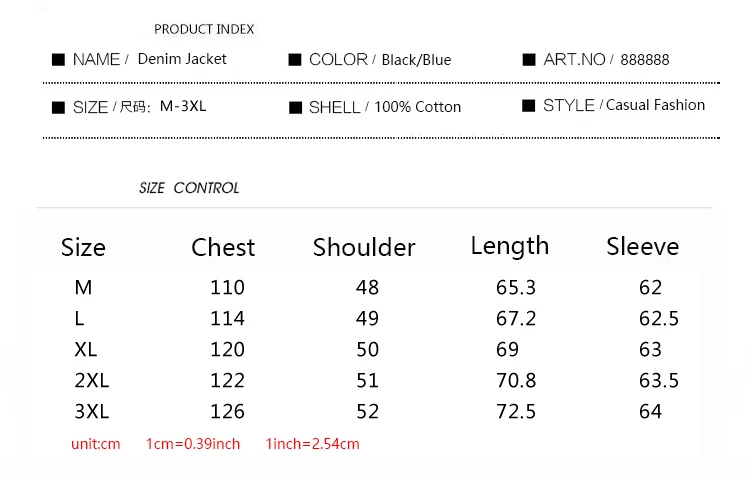Select the Chest column header

pos(223,247)
